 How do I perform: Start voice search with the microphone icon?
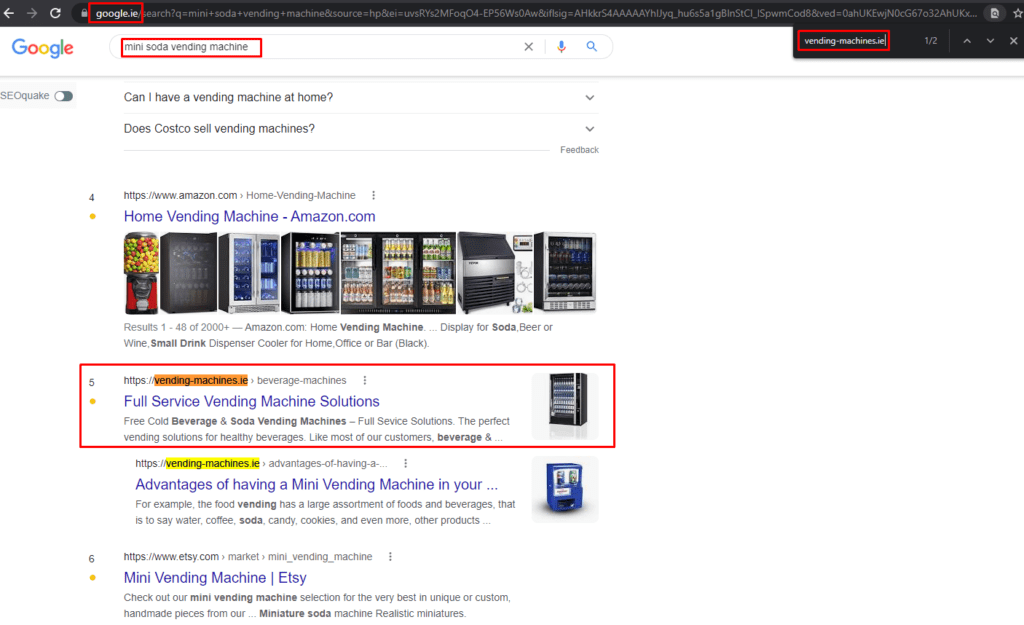pyautogui.click(x=561, y=46)
